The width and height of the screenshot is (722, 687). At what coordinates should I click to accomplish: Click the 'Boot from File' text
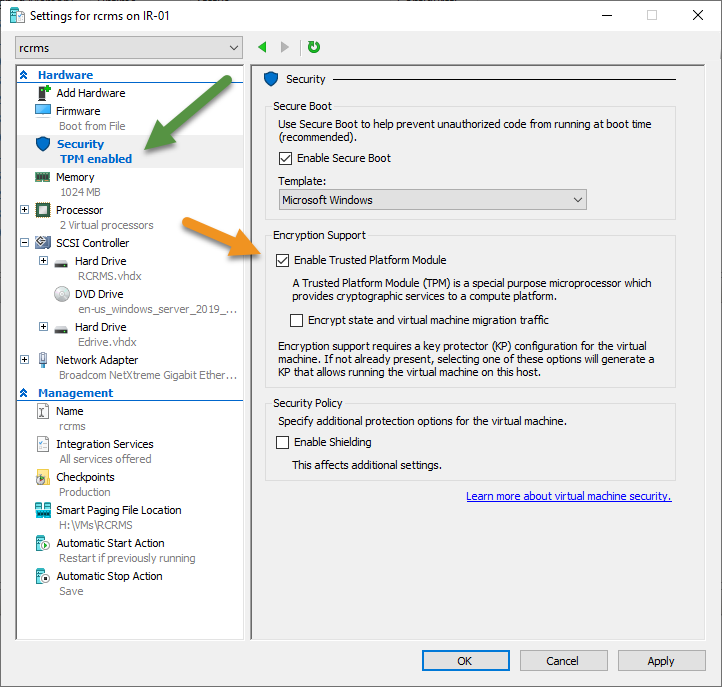[x=92, y=126]
